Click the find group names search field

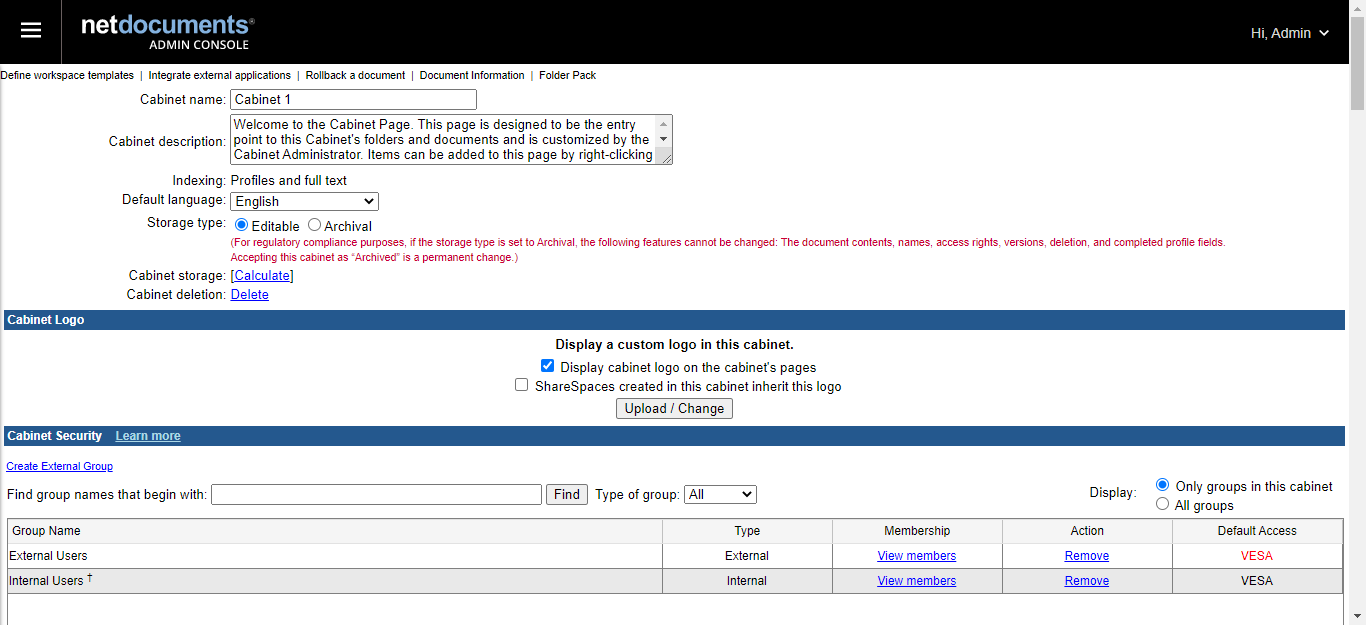(376, 494)
